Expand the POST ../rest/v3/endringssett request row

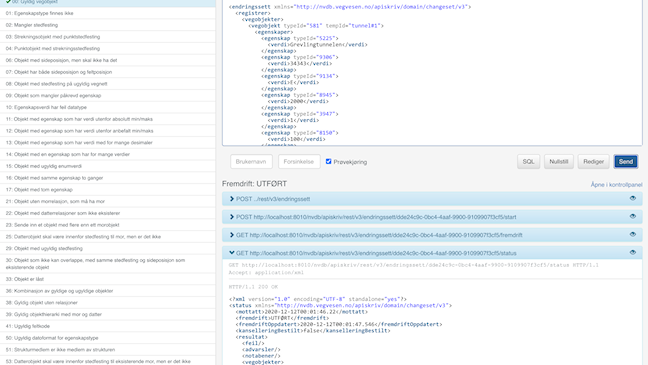[x=432, y=199]
